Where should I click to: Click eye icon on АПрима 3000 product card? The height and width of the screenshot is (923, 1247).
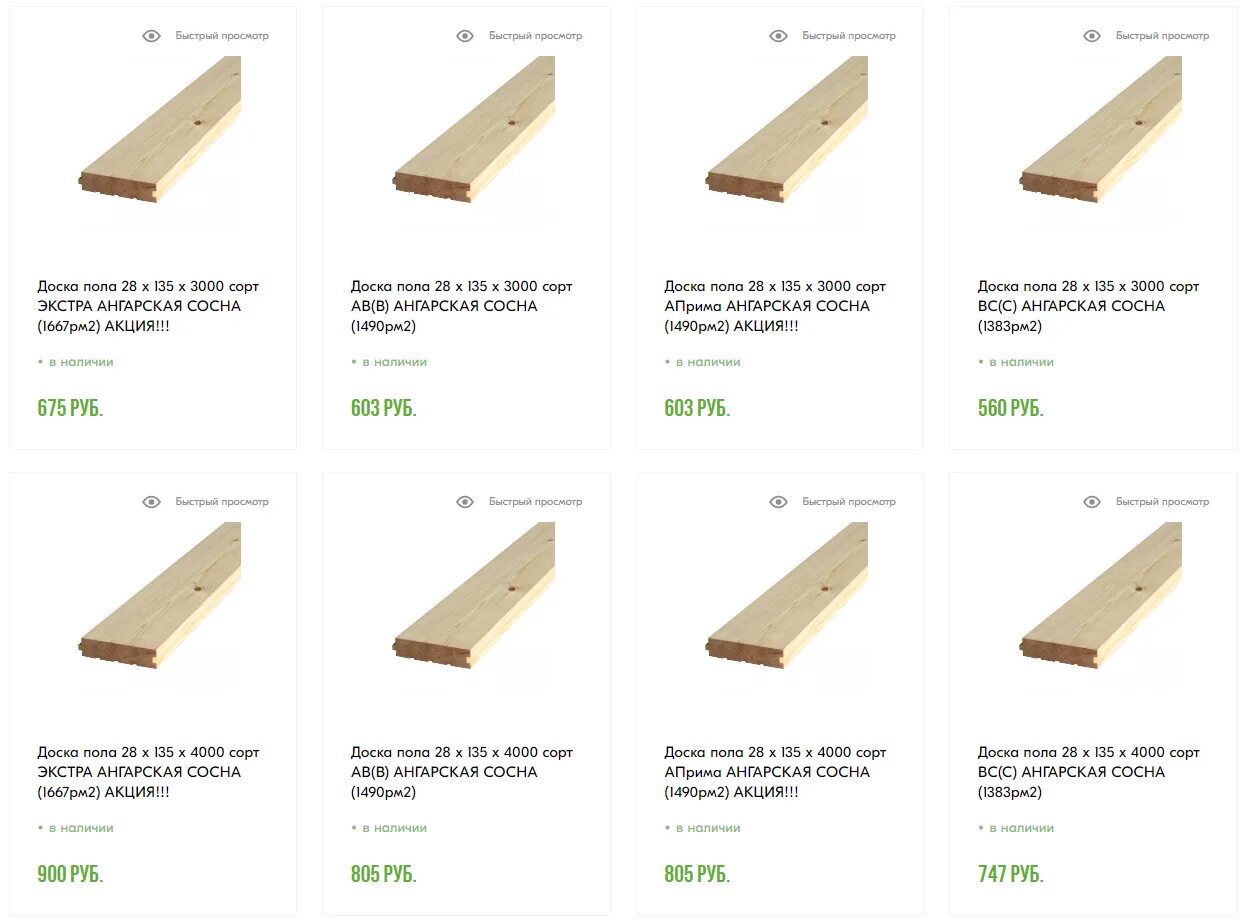778,36
